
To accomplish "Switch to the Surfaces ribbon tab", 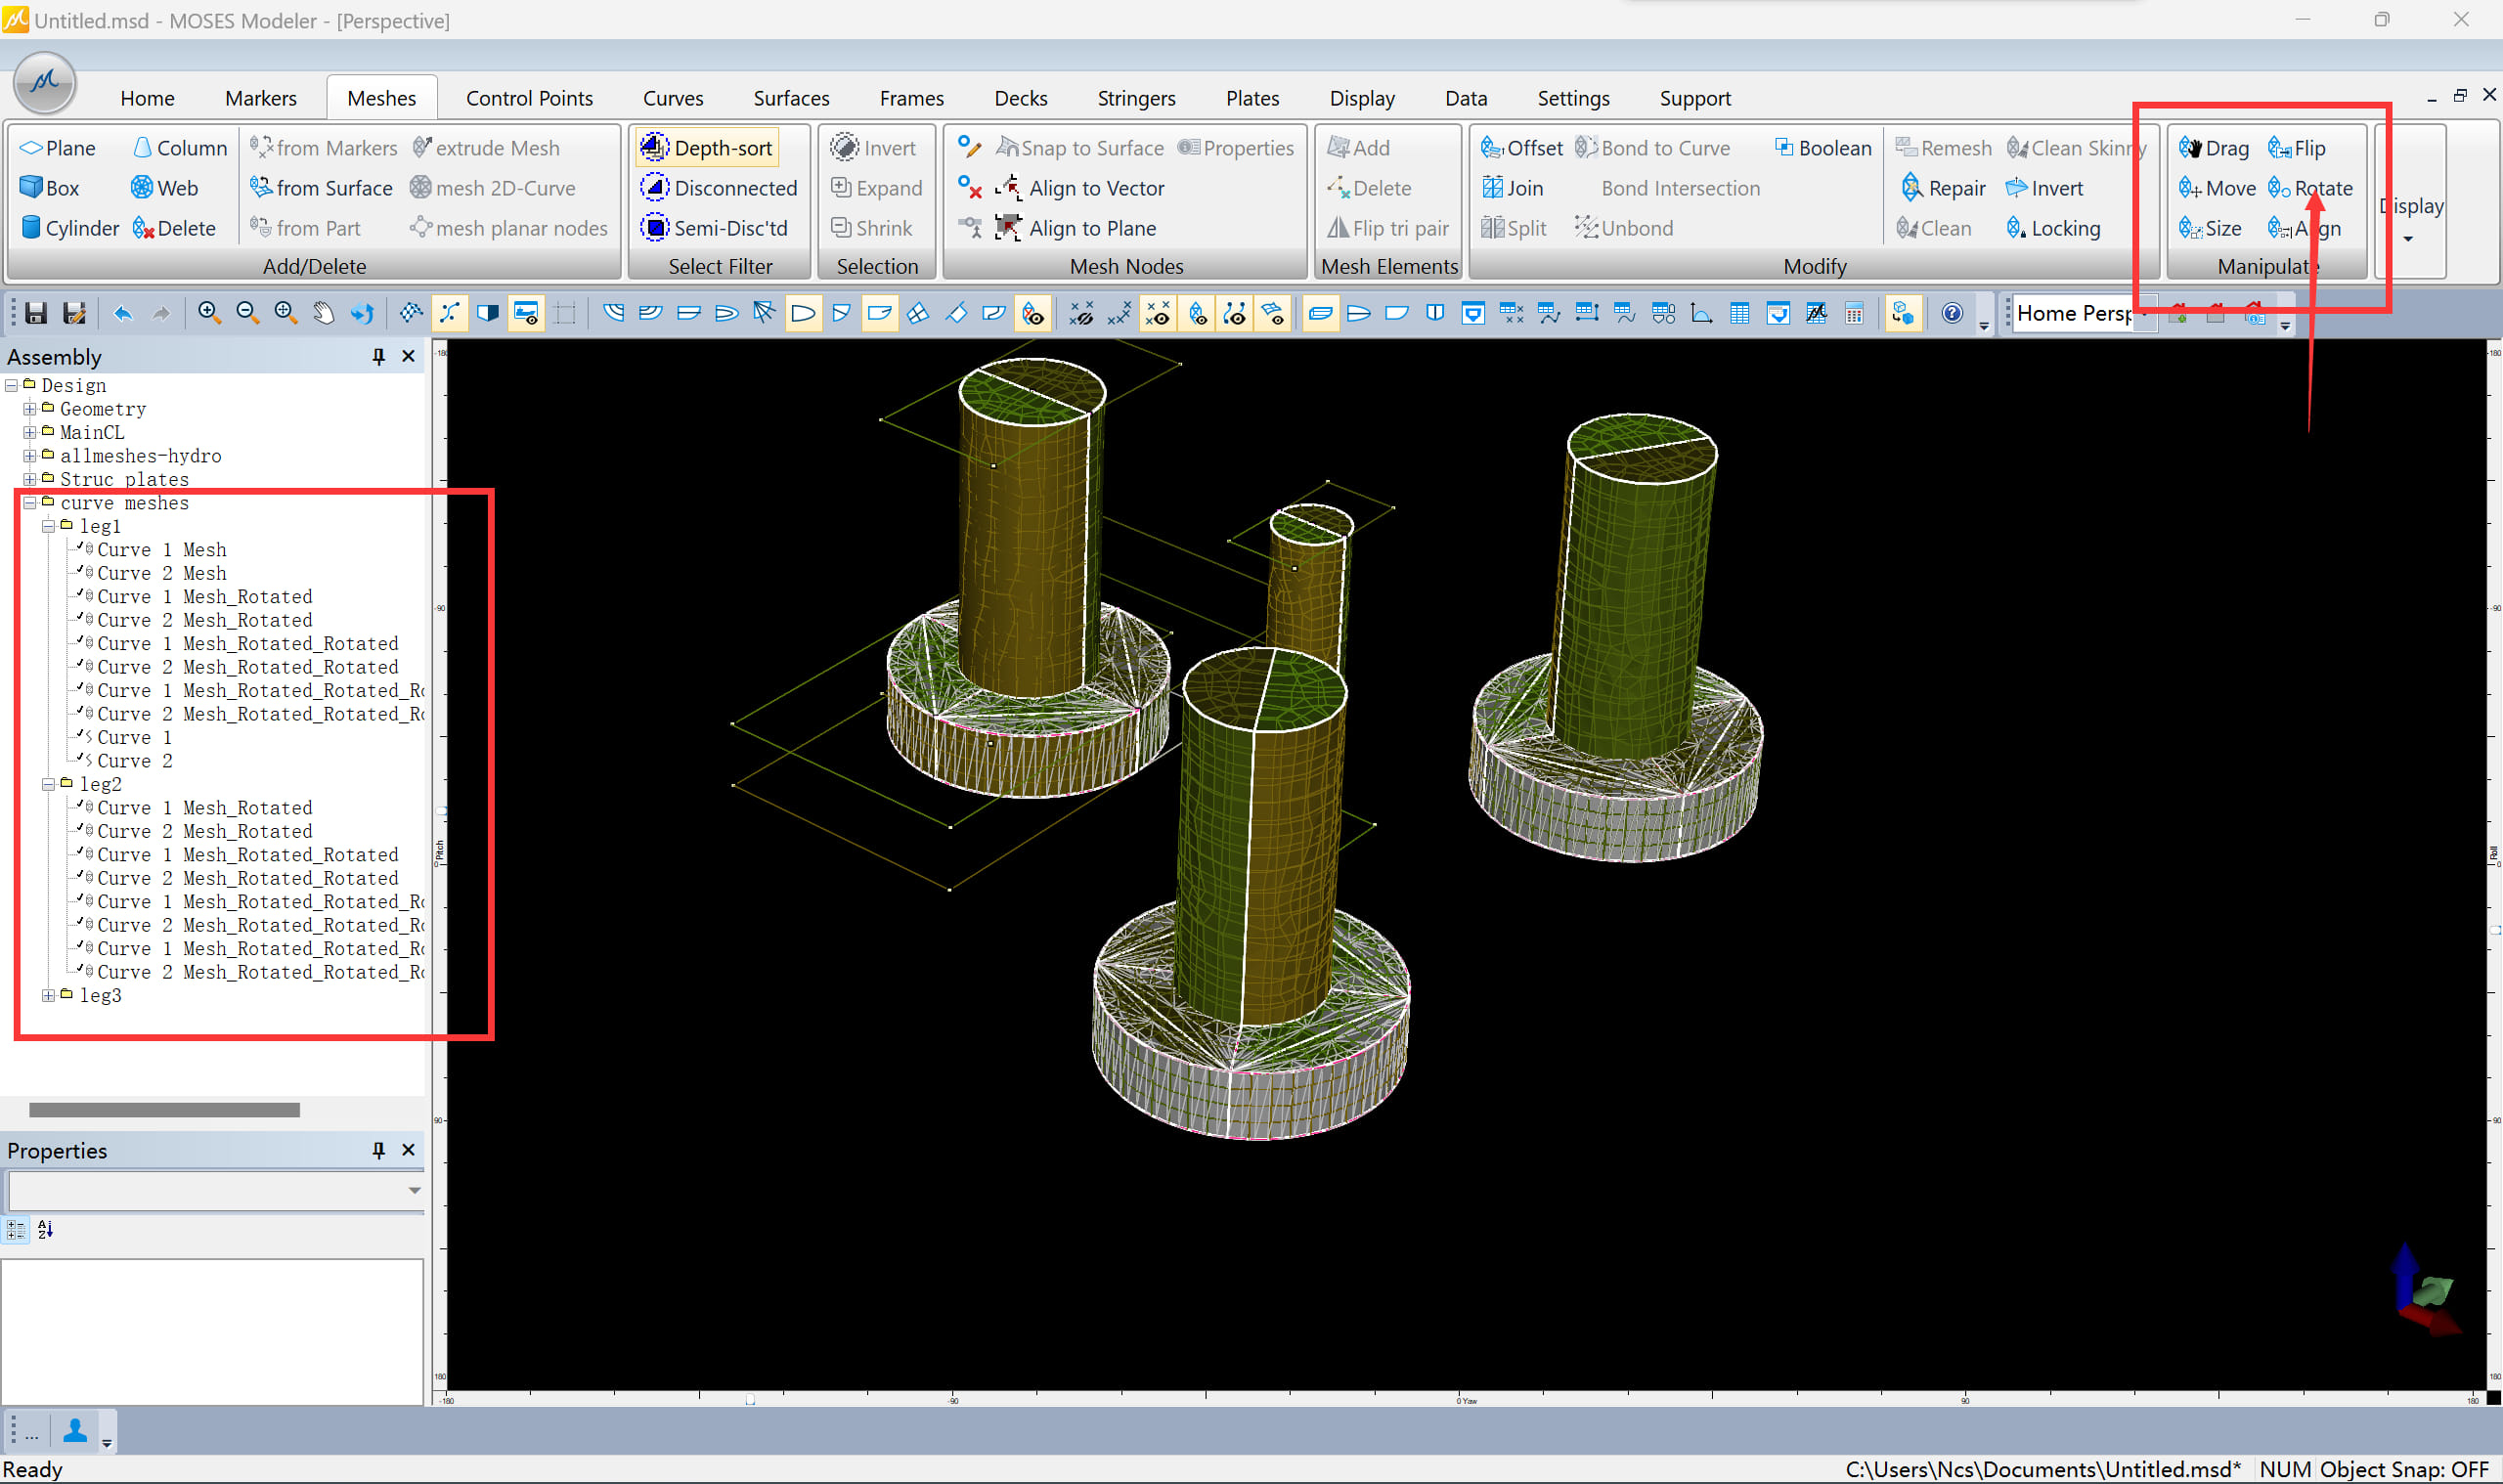I will [x=790, y=98].
